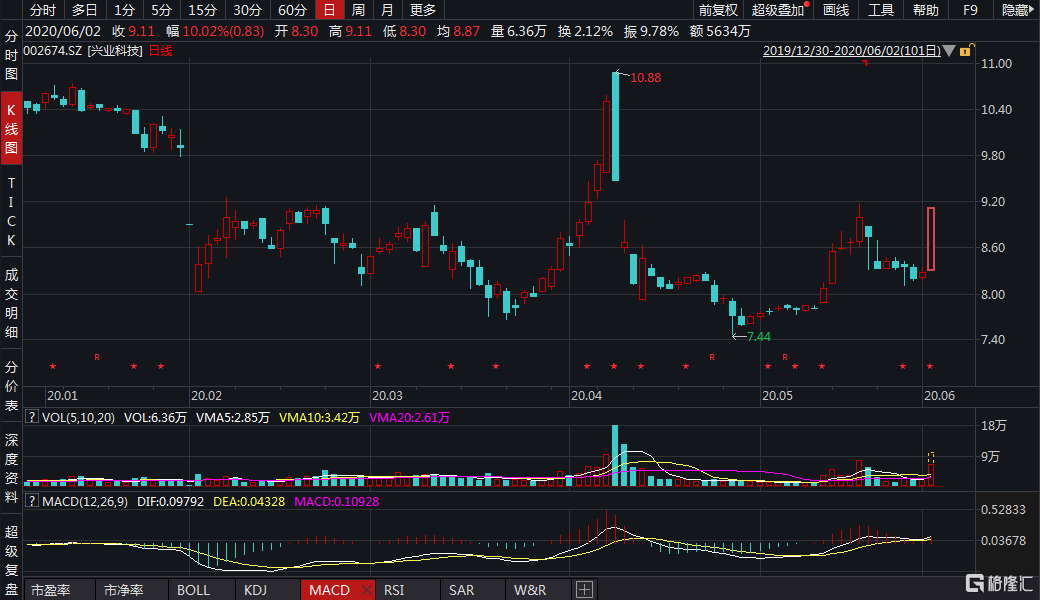
Task: Click the VOL(5,10,20) indicator label
Action: [x=78, y=417]
